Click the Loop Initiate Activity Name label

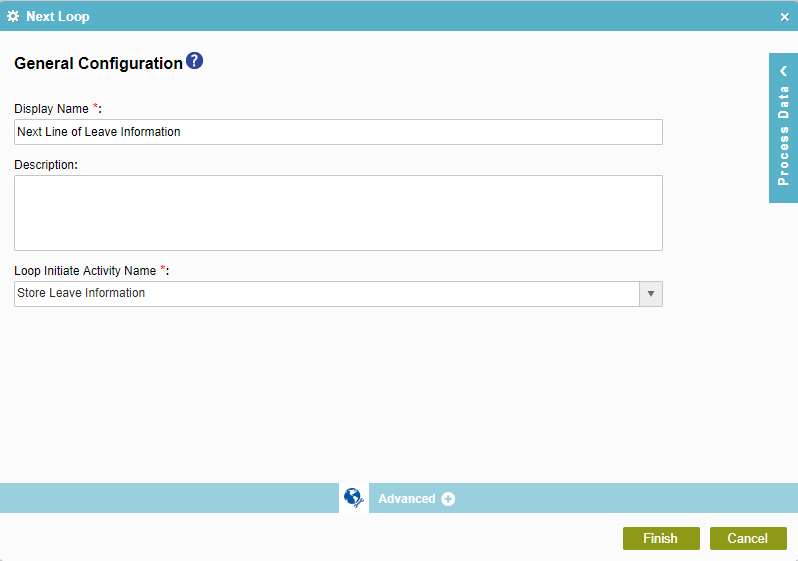85,270
